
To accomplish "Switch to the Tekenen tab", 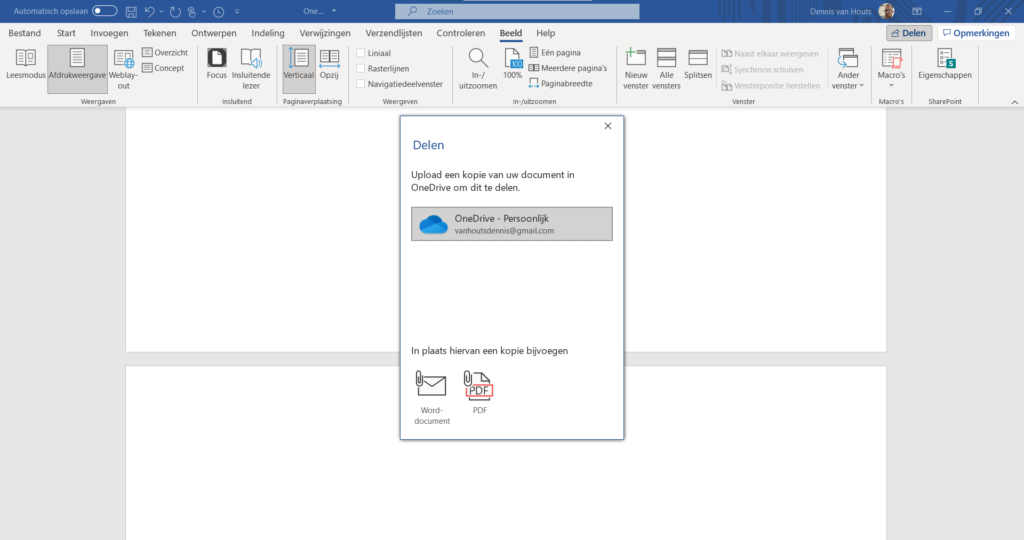I will tap(159, 33).
